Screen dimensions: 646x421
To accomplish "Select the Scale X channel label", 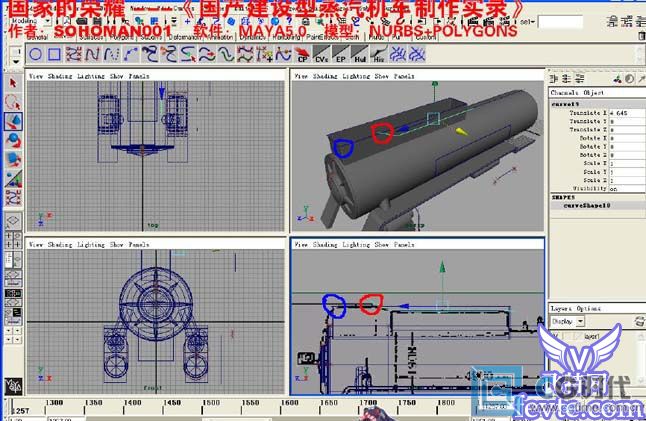I will (595, 164).
